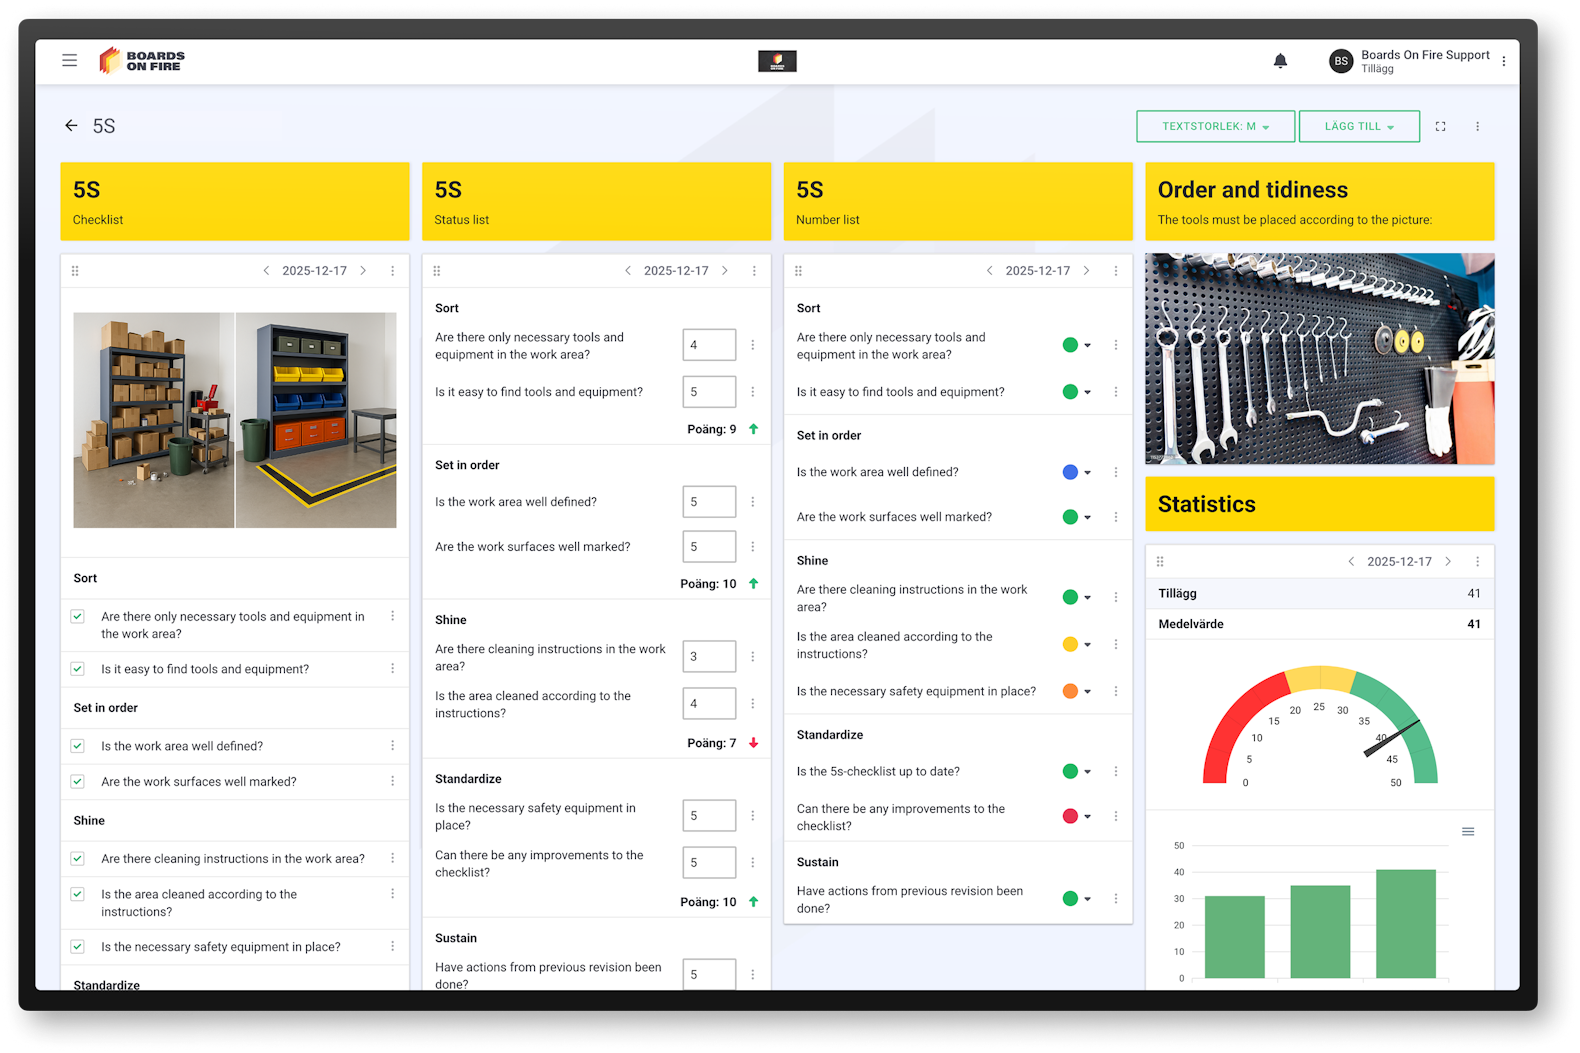Open status dropdown for '5s-checklist up to date'
Viewport: 1580px width, 1053px height.
(1088, 772)
